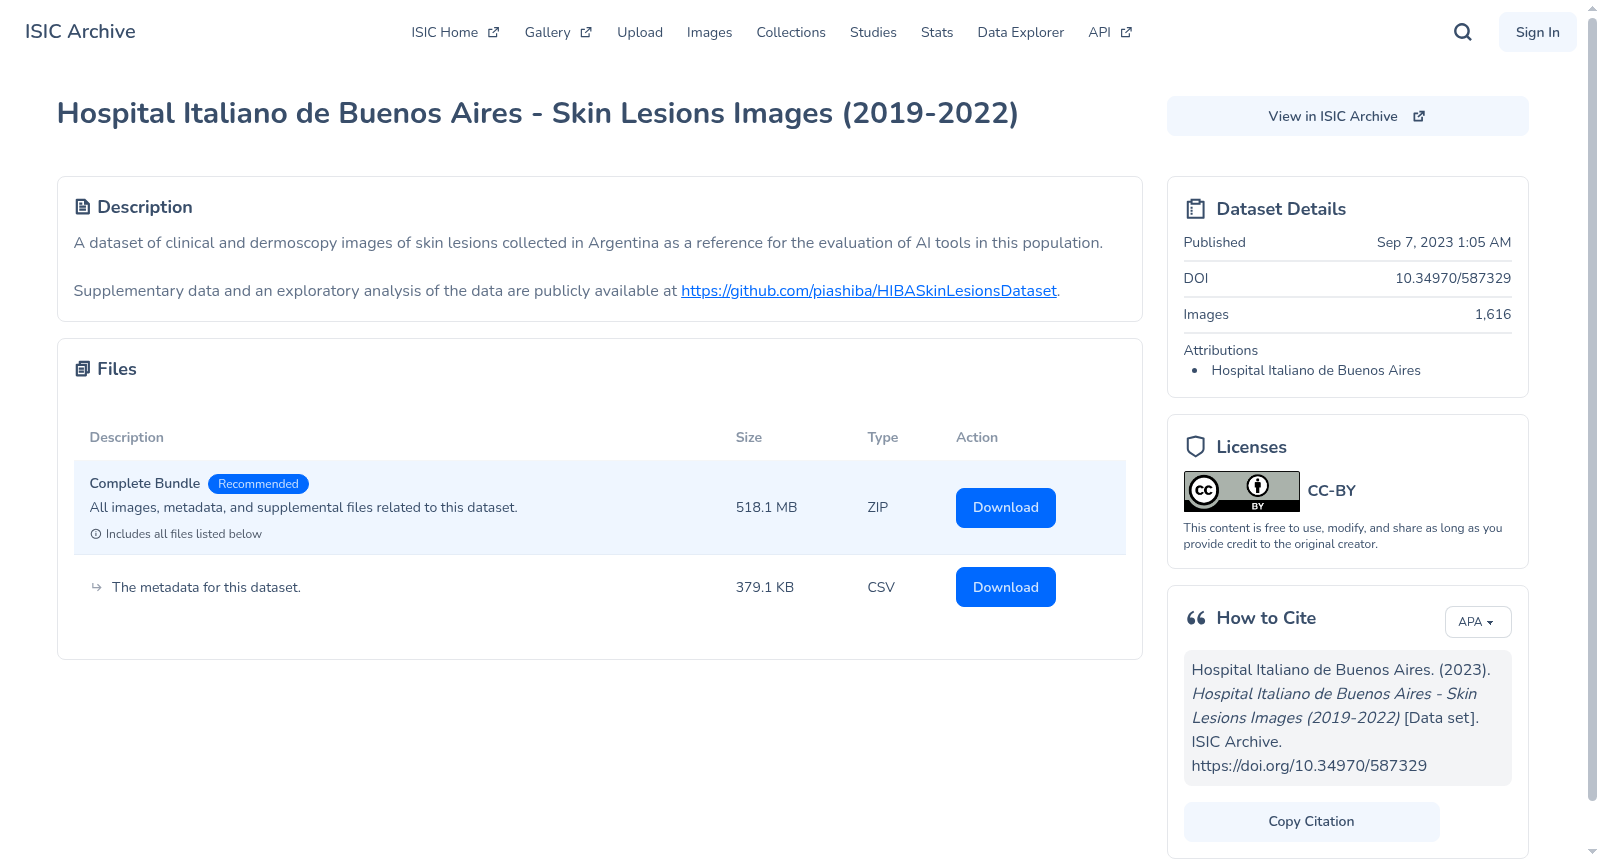Open the GitHub HIBASkinLesionsDataset link
1600x861 pixels.
[x=869, y=291]
